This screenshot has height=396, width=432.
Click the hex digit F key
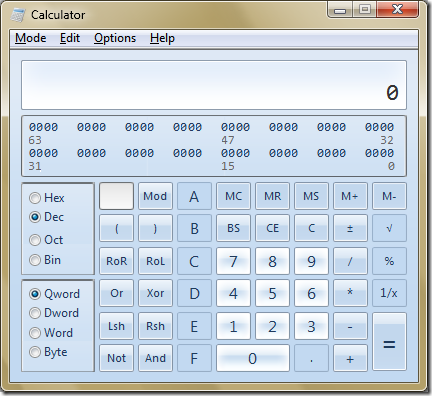194,358
